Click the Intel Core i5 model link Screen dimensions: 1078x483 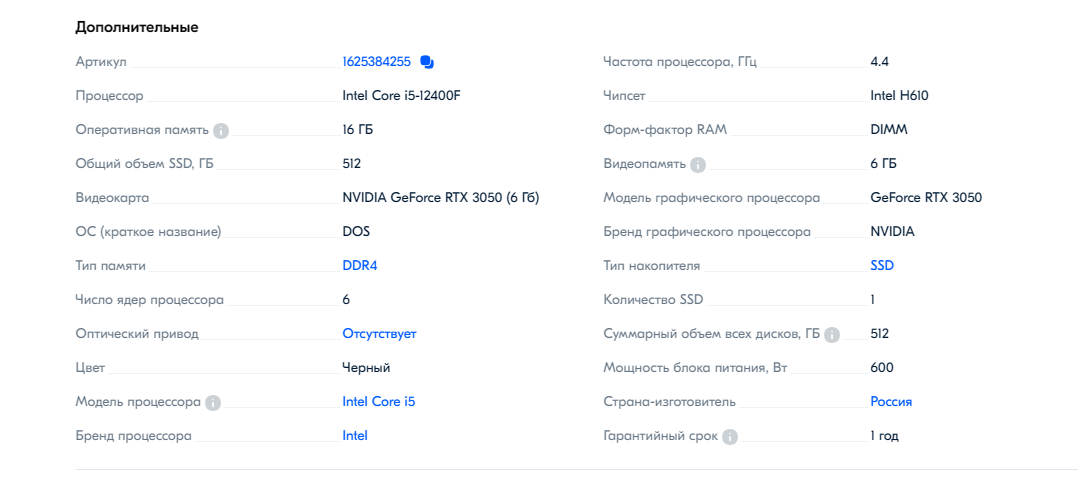click(379, 402)
